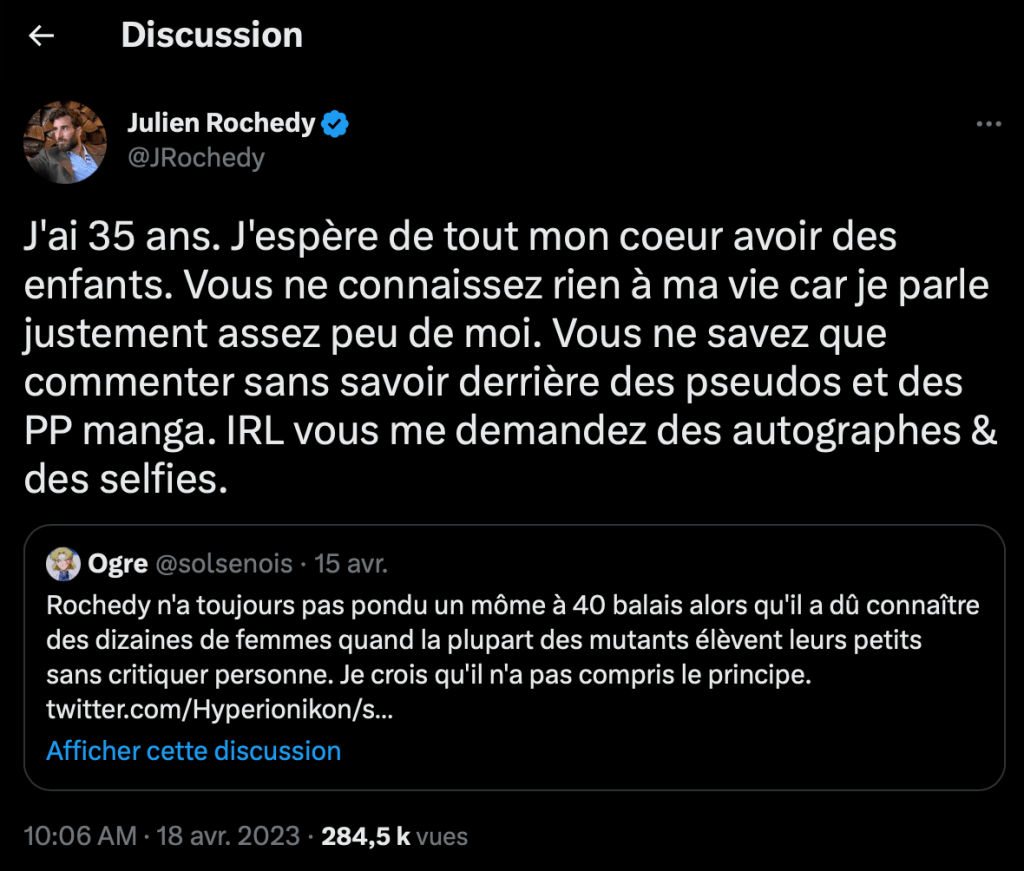
Task: Click Julien Rochedy's profile picture
Action: (65, 141)
